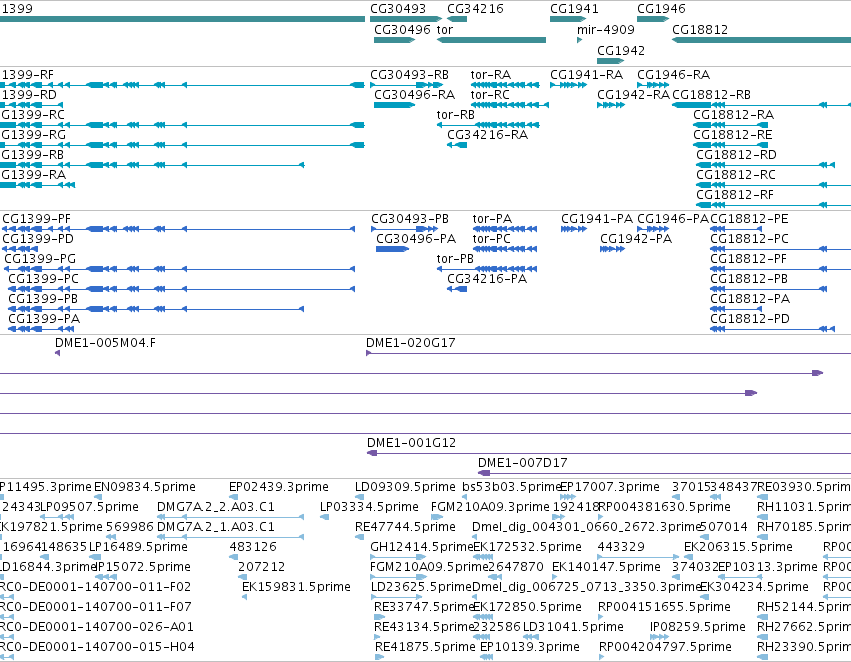Screen dimensions: 851x662
Task: Click the tor-RA transcript label
Action: [x=491, y=74]
